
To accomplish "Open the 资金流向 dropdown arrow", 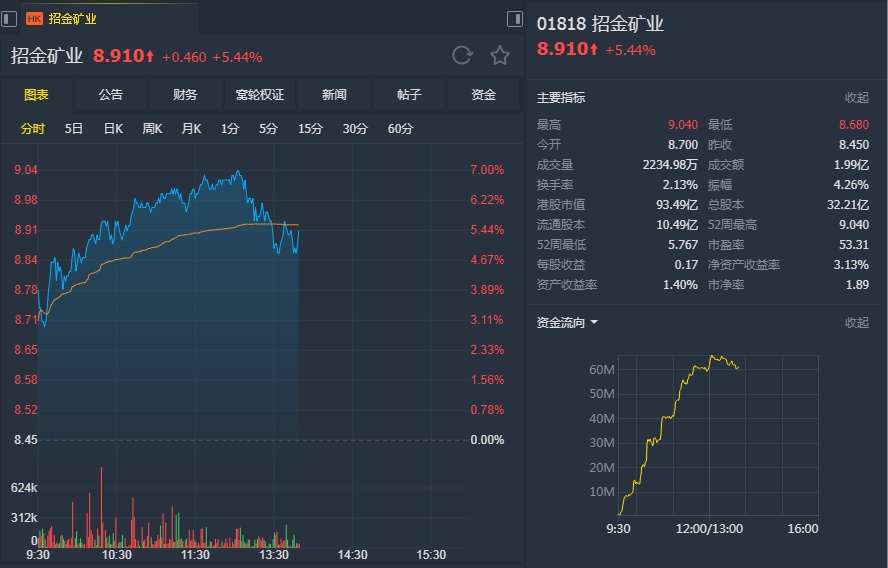I will click(x=594, y=322).
